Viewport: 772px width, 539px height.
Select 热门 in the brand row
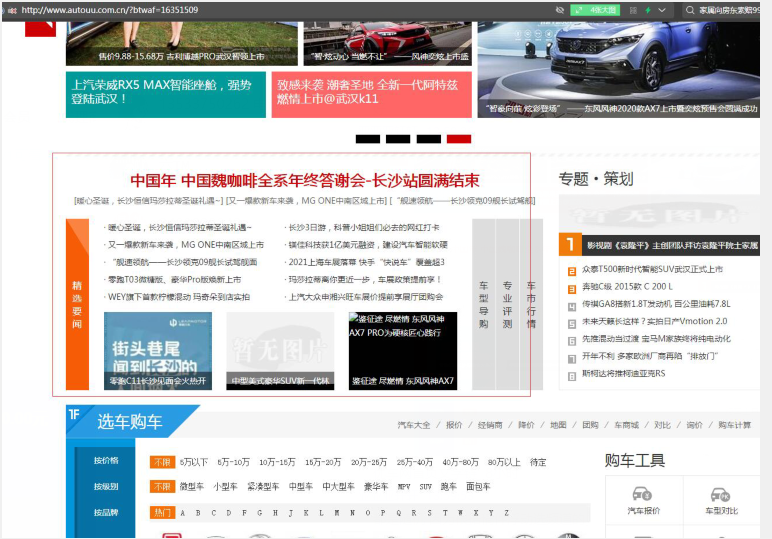tap(162, 513)
